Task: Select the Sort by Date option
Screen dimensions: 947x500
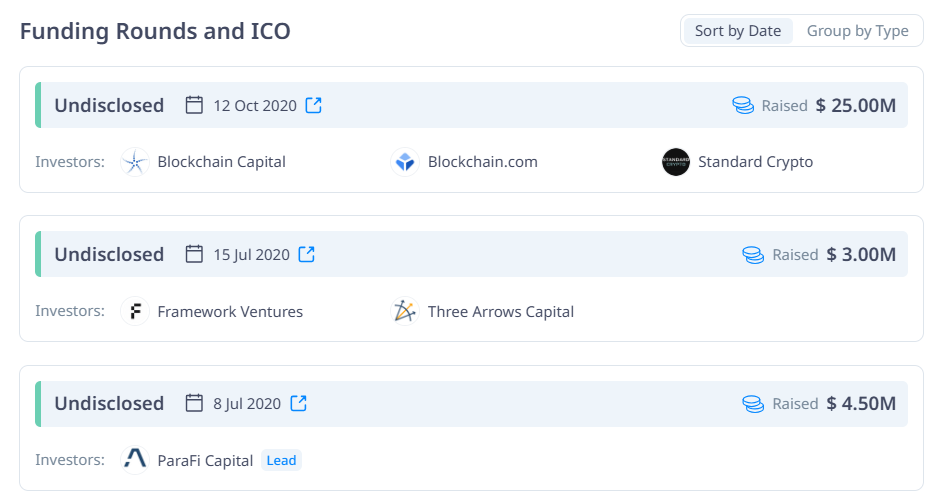Action: click(738, 31)
